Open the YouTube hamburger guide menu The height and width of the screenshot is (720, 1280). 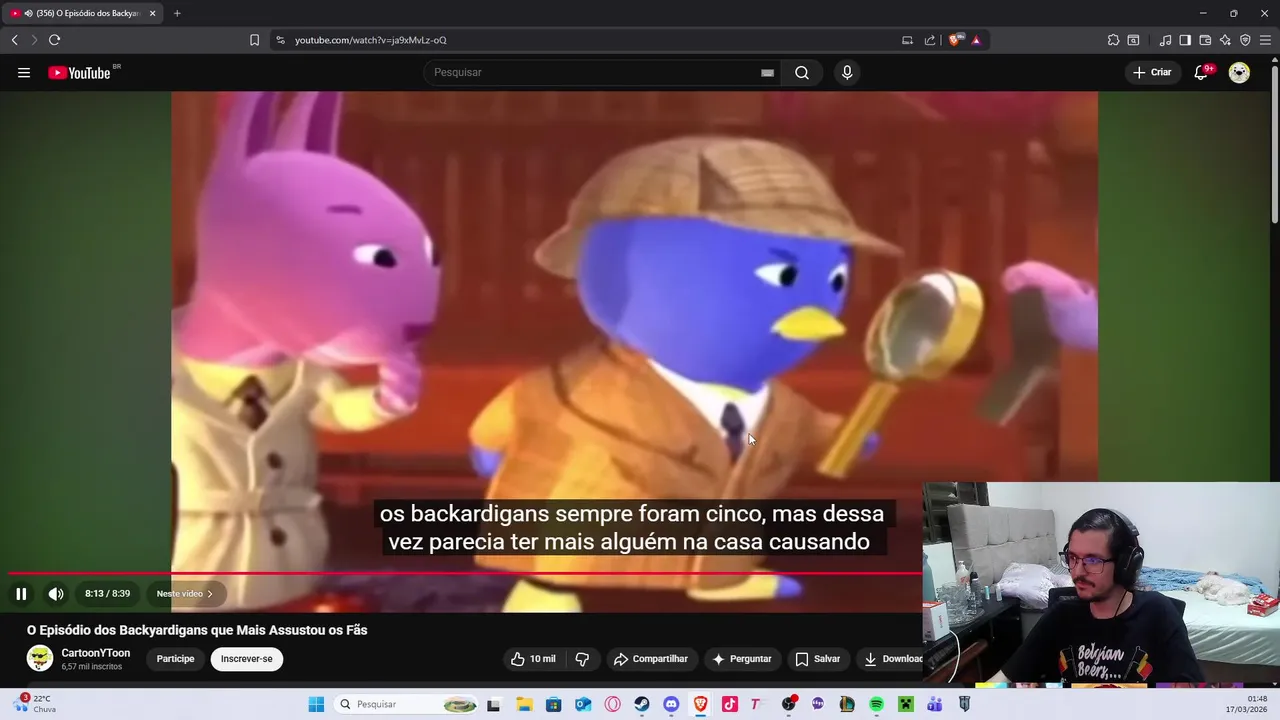[24, 72]
